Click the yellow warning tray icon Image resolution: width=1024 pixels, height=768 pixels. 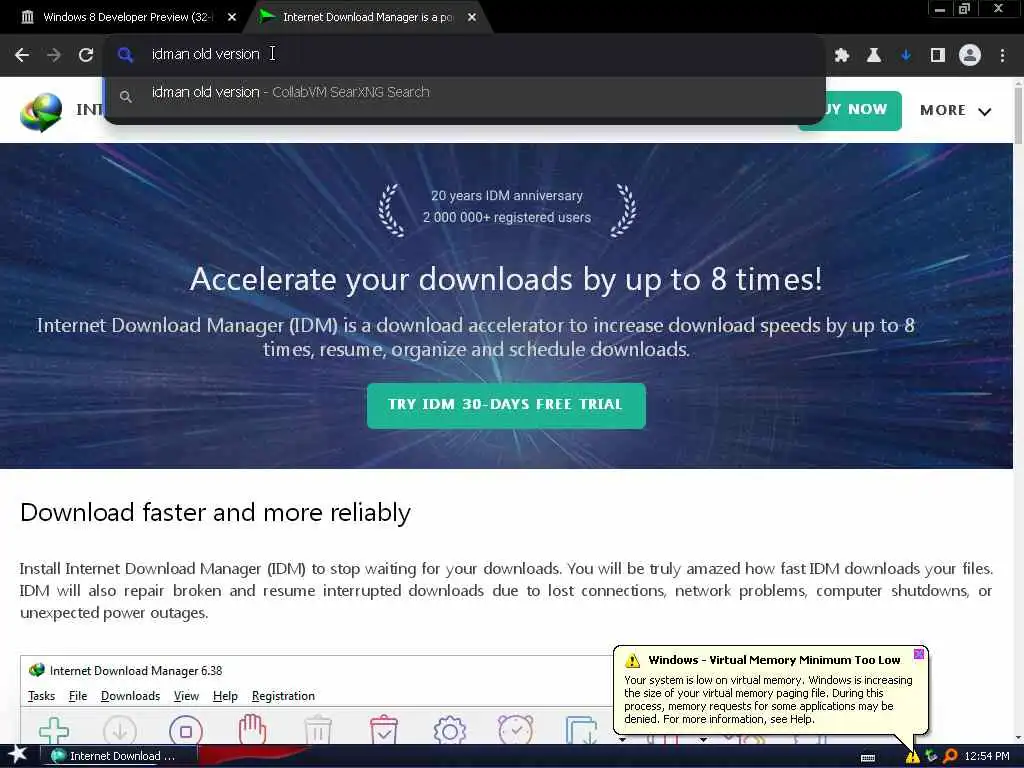tap(912, 756)
